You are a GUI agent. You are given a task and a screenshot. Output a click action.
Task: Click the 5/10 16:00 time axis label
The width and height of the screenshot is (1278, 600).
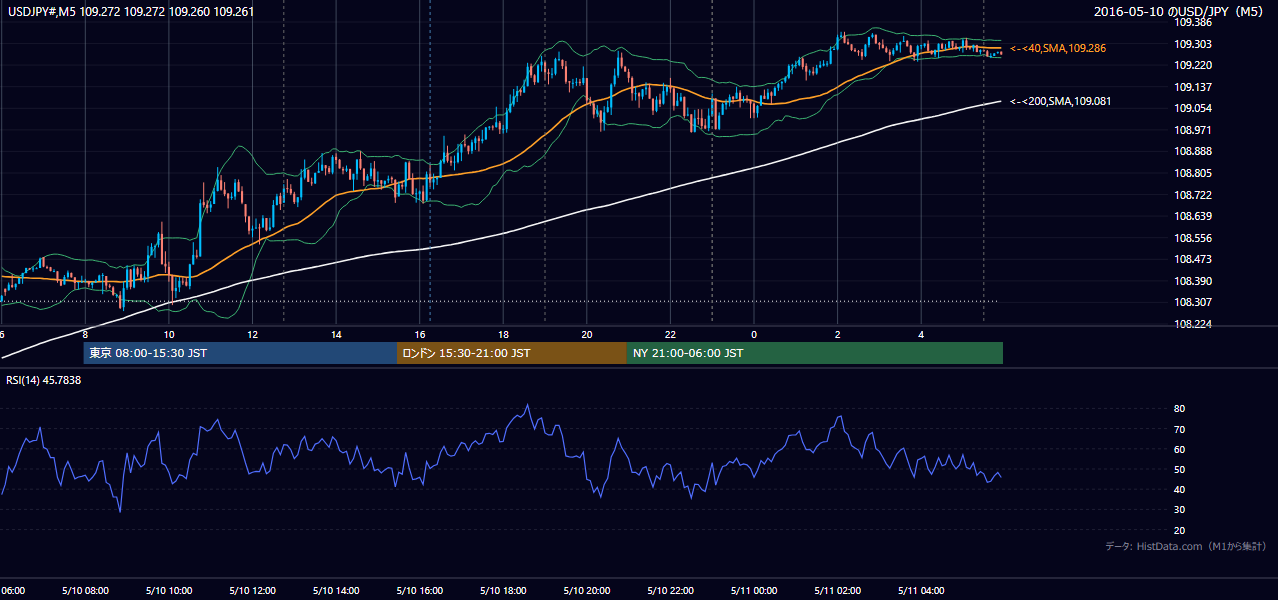click(420, 591)
